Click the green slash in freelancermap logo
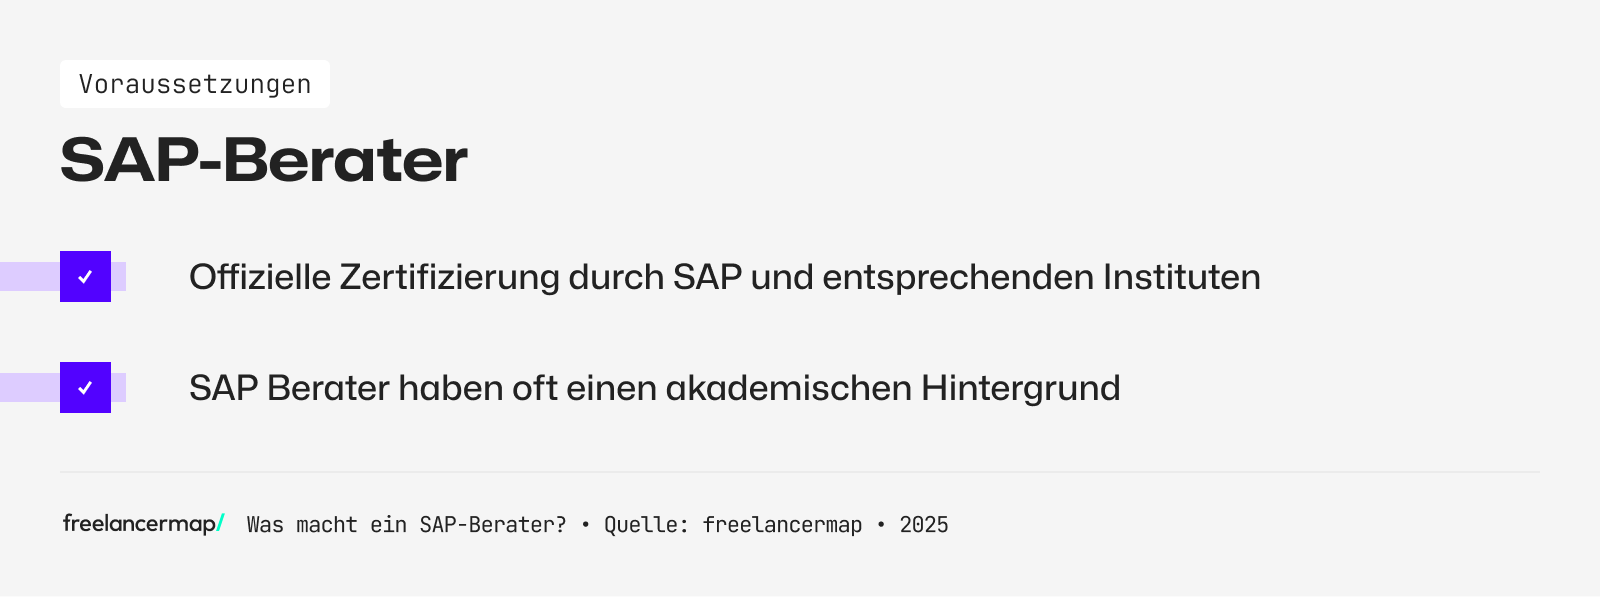Viewport: 1600px width, 597px height. (221, 523)
